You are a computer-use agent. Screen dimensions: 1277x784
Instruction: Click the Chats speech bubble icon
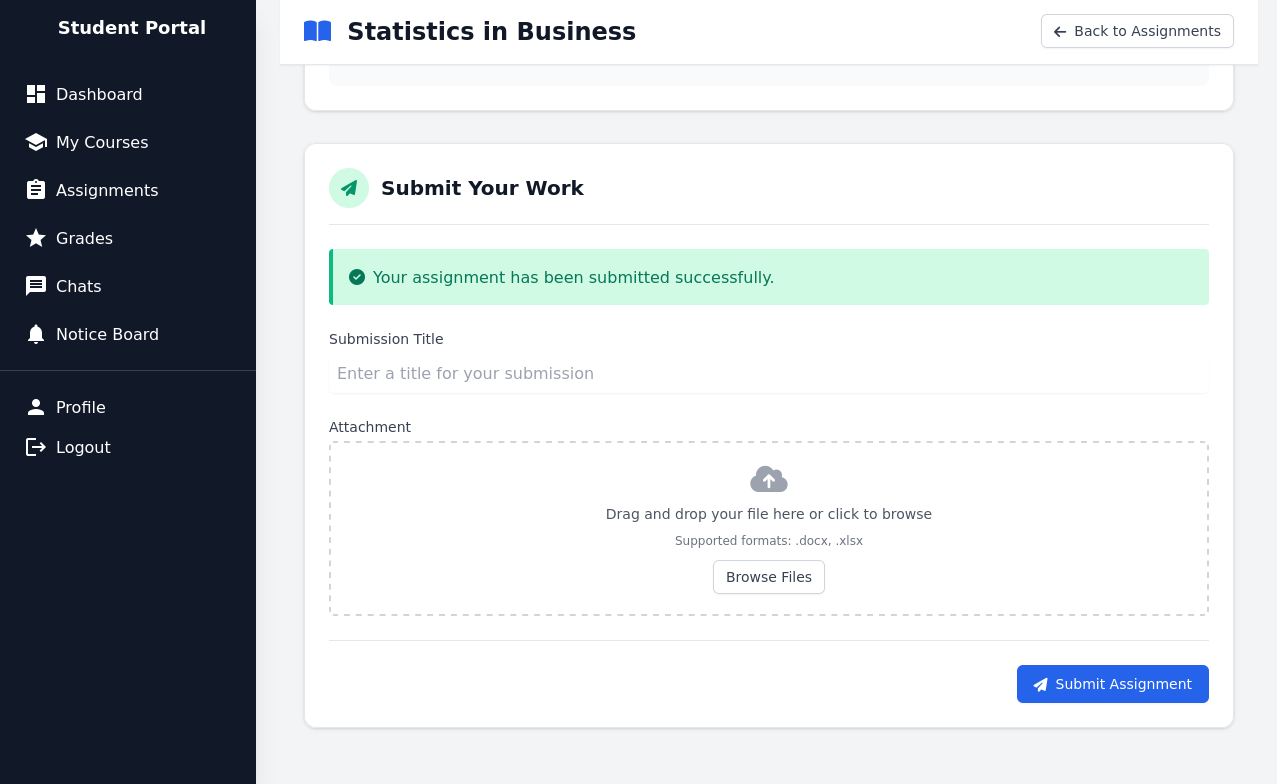pos(36,286)
